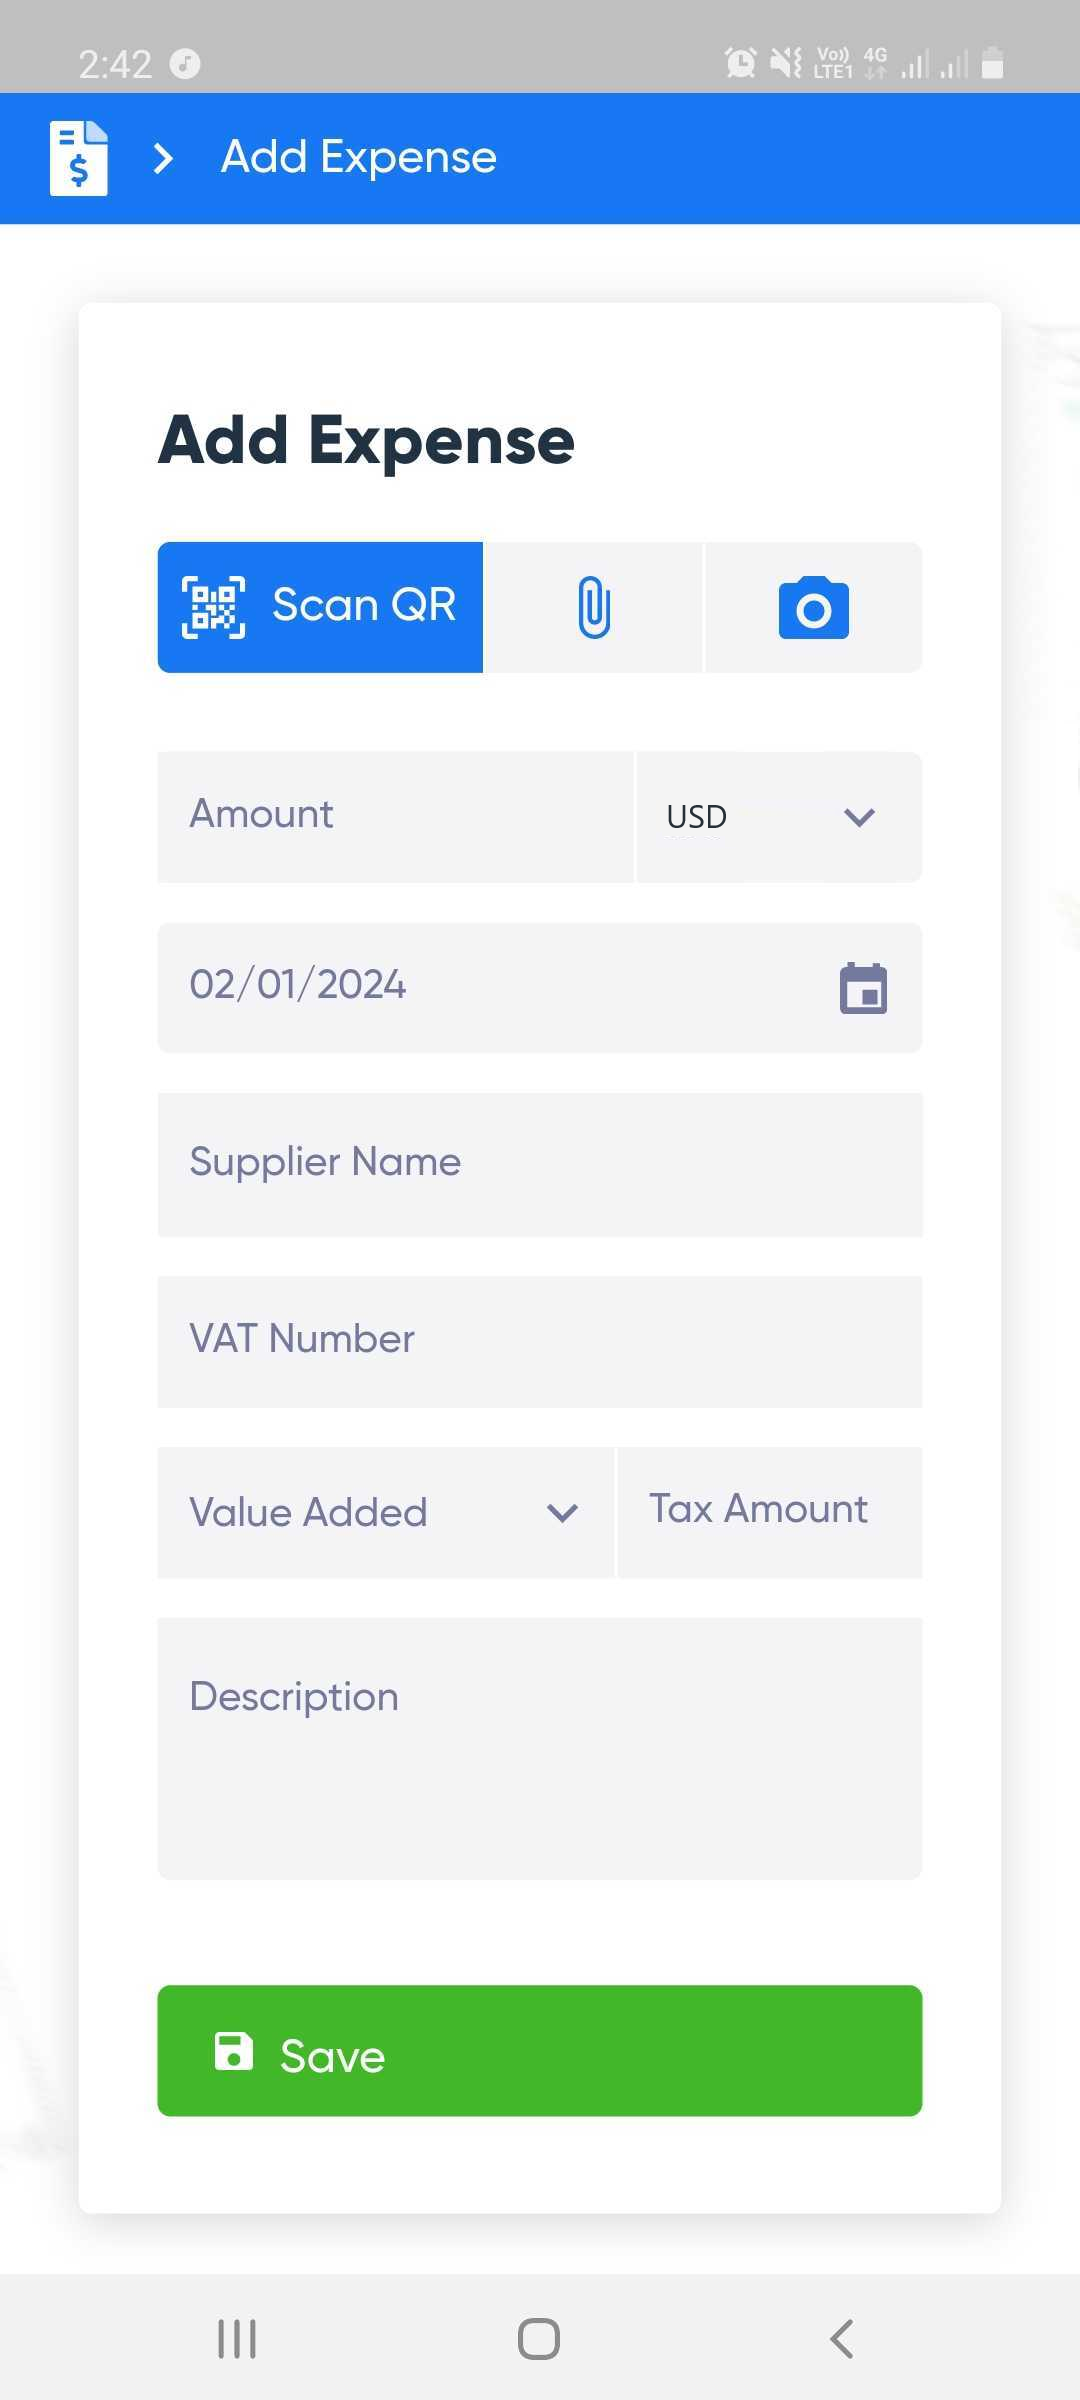Attach a file with the paperclip icon
The image size is (1080, 2400).
click(594, 607)
